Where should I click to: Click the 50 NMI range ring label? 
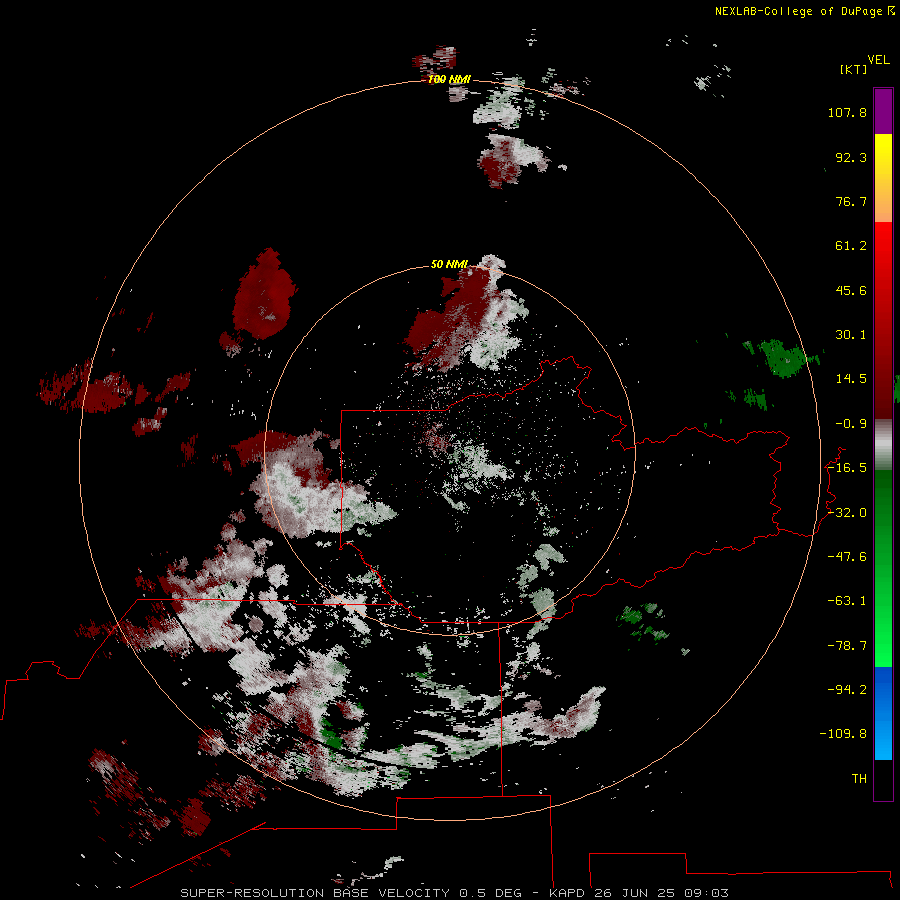tap(449, 264)
